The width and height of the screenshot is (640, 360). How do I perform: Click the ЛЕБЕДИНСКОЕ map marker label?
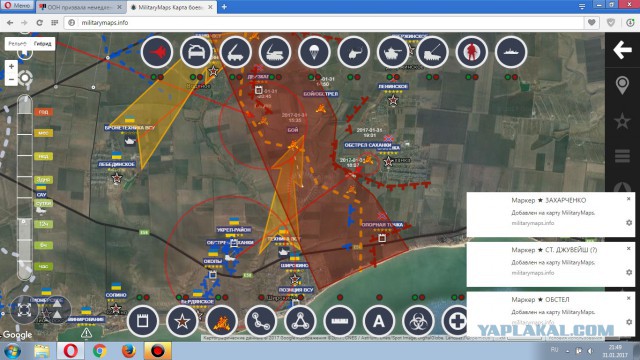116,164
